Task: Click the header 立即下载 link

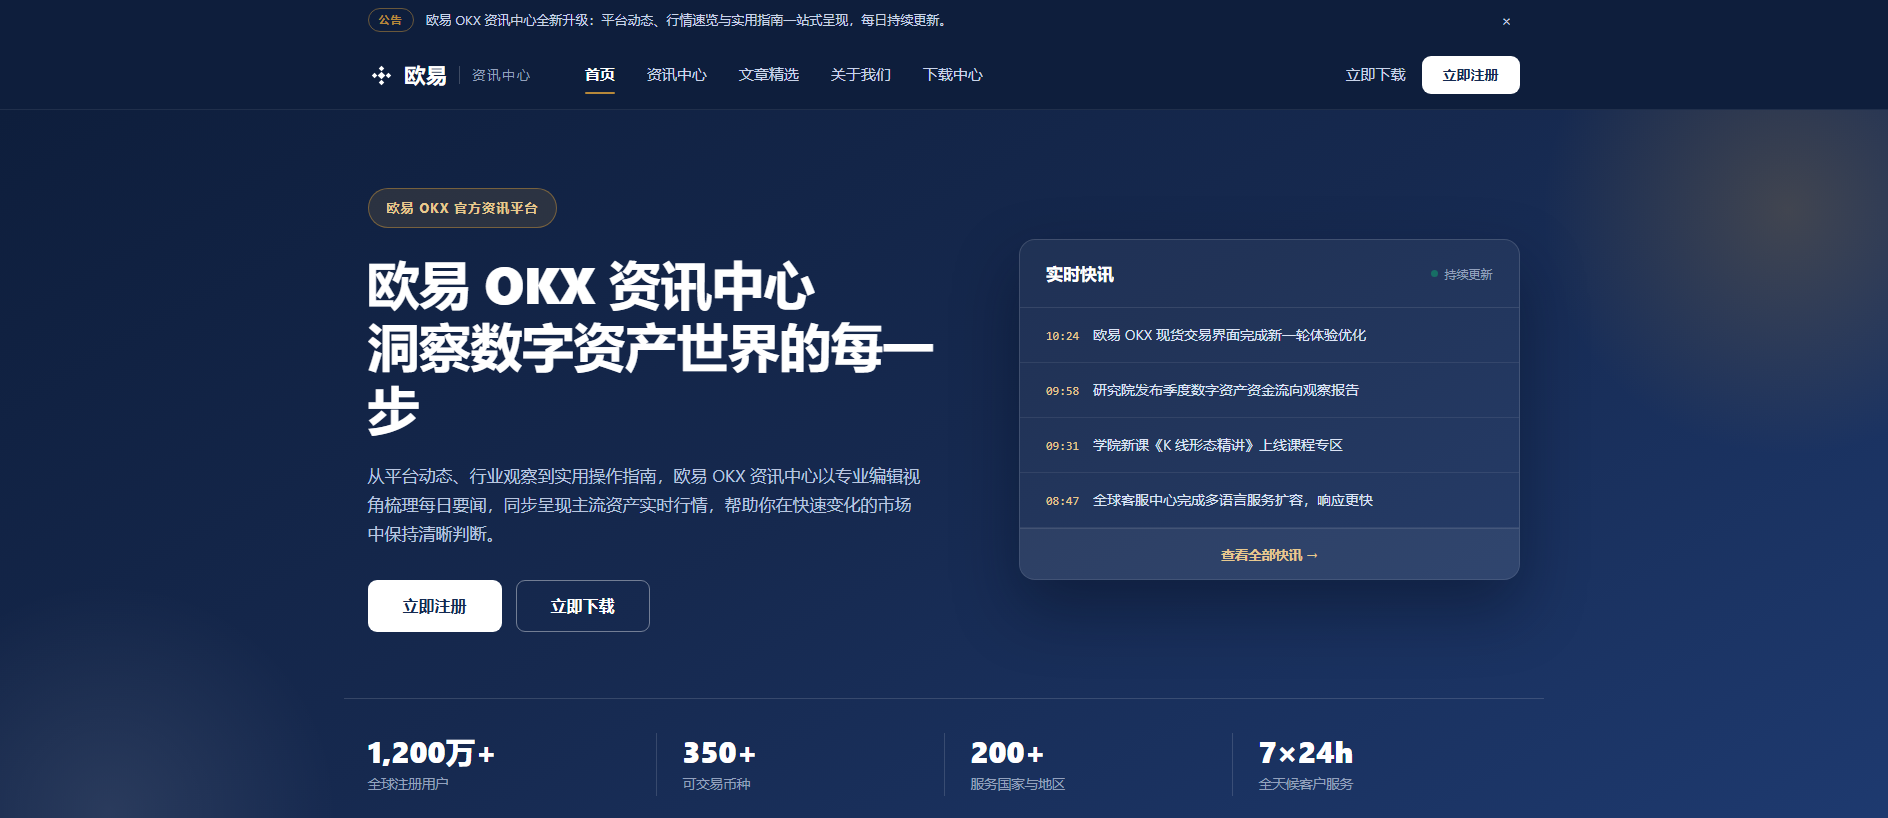Action: coord(1375,75)
